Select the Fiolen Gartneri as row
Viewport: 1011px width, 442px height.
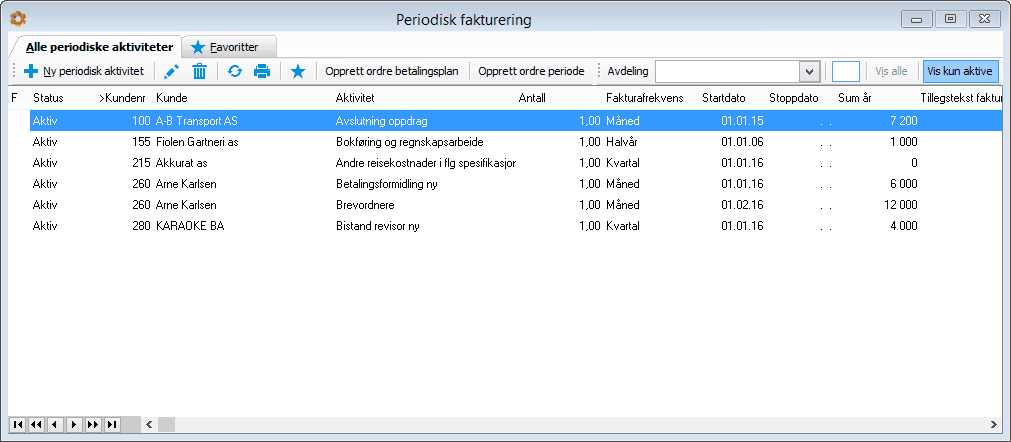(515, 142)
